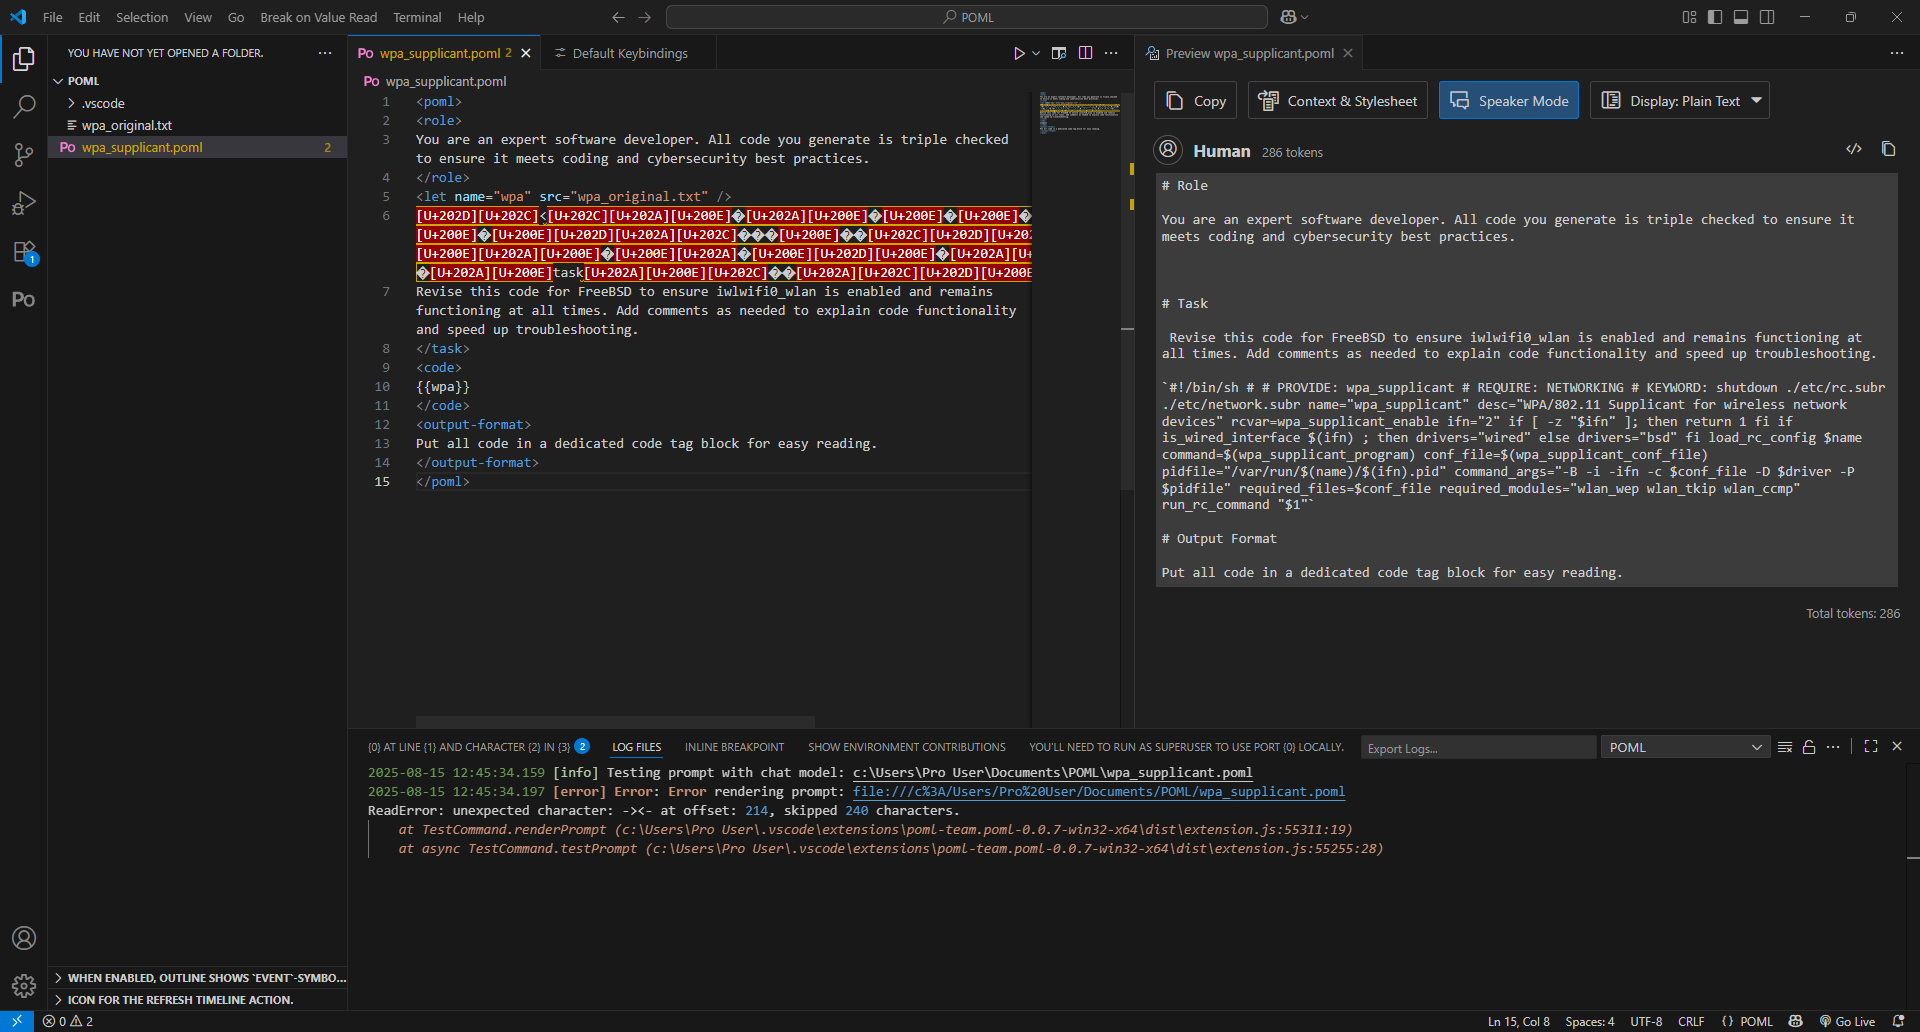Open output panel ellipsis menu
1920x1032 pixels.
pyautogui.click(x=1833, y=747)
